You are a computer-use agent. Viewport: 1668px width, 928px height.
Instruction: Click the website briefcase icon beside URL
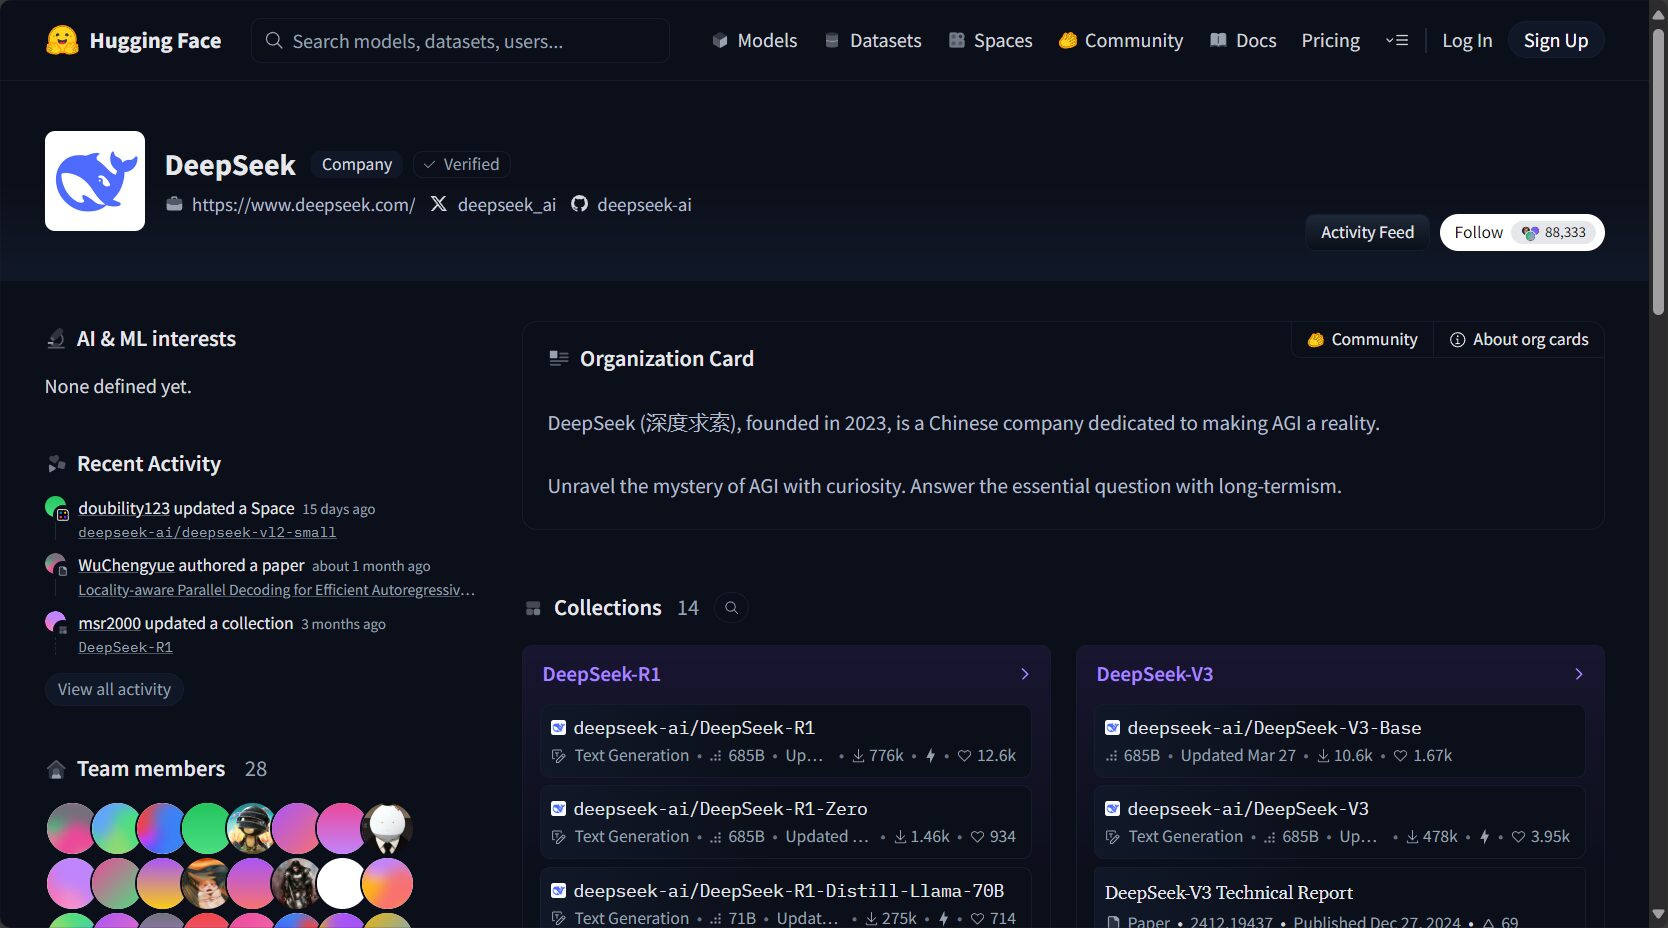tap(174, 204)
